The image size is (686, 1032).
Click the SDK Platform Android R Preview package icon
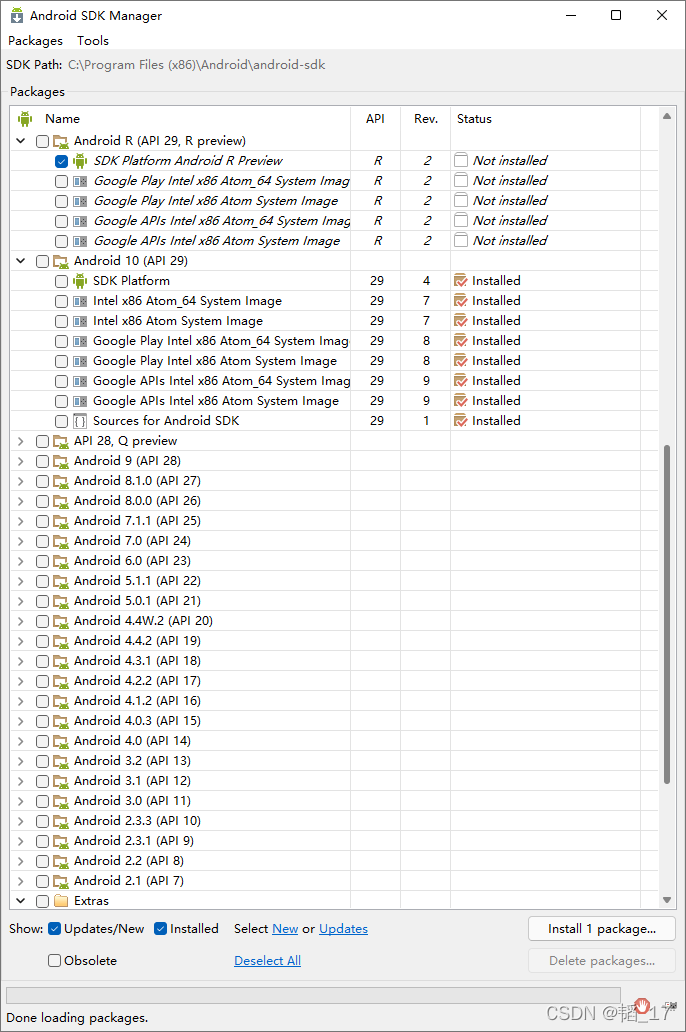[x=80, y=160]
